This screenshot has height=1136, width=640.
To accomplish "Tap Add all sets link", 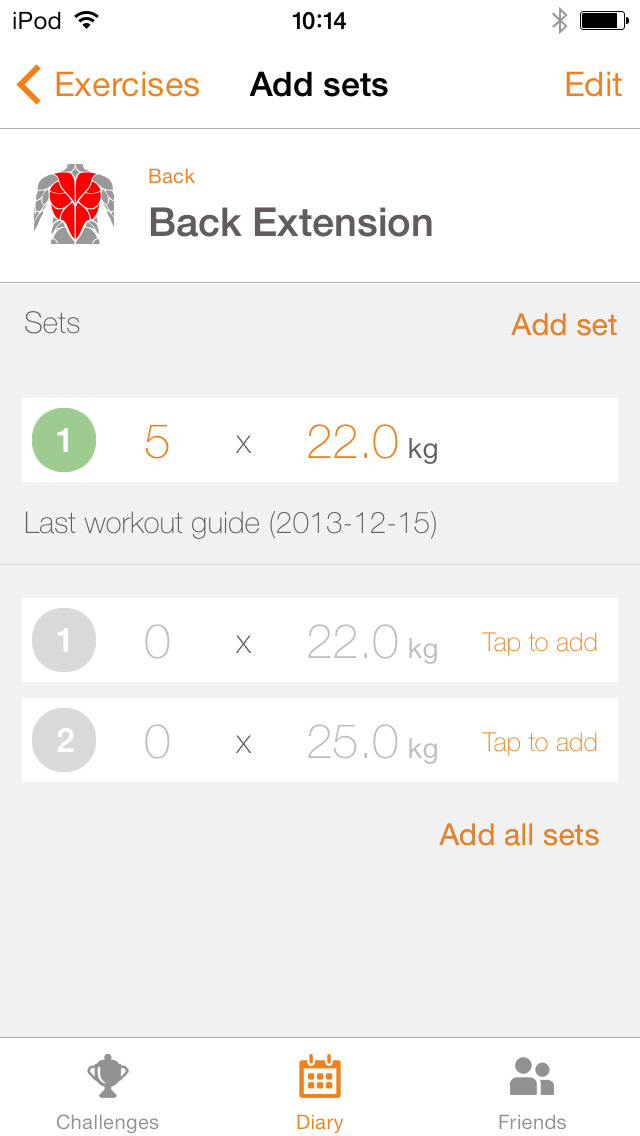I will coord(519,835).
